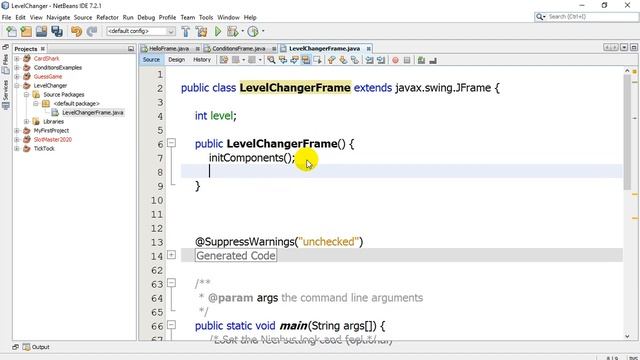
Task: Switch to History view
Action: pyautogui.click(x=202, y=60)
